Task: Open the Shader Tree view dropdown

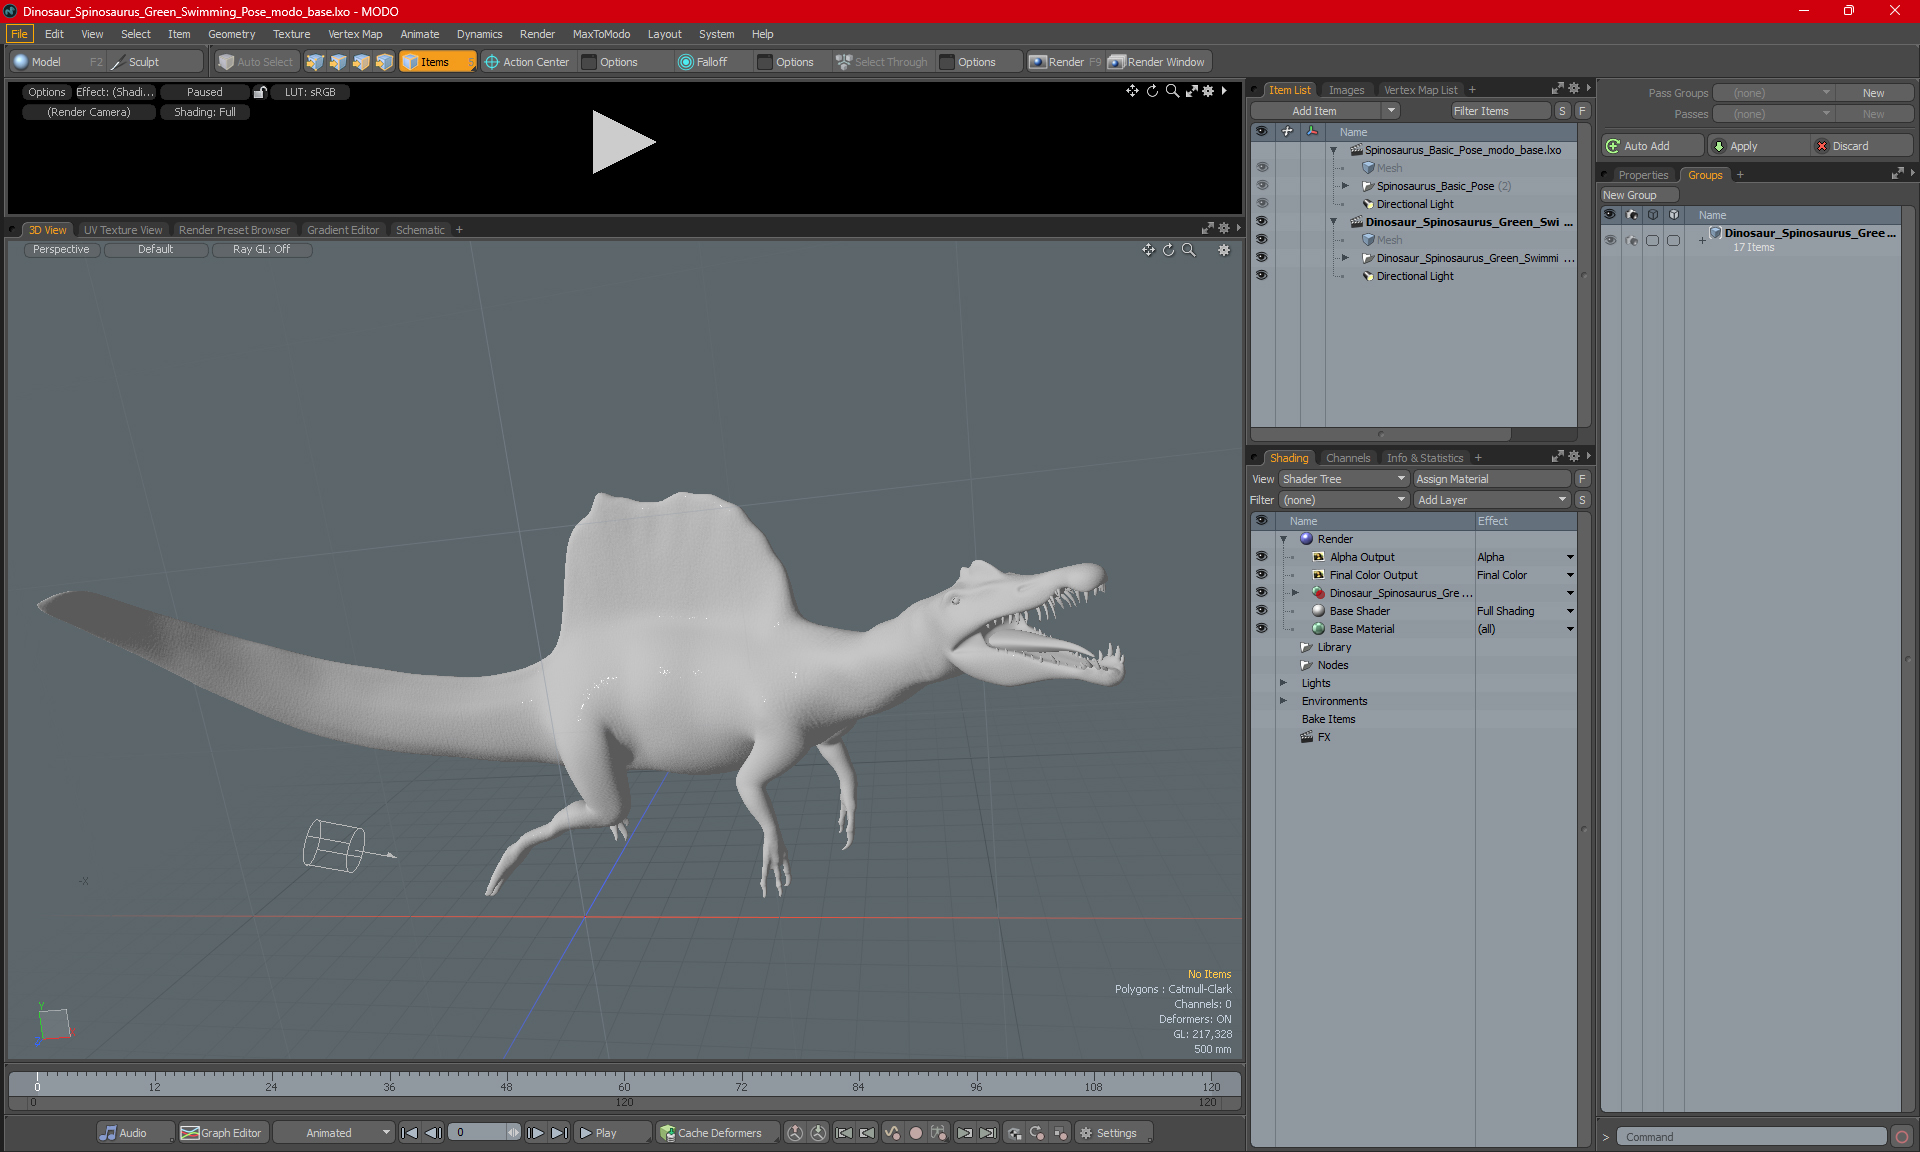Action: 1344,479
